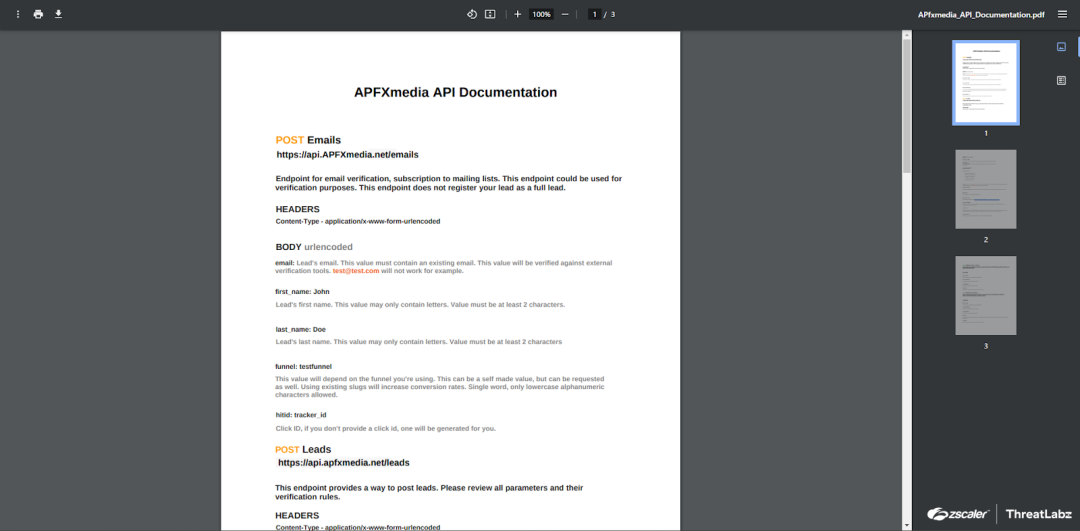The image size is (1080, 531).
Task: Toggle the sidebar hamburger menu
Action: tap(1062, 14)
